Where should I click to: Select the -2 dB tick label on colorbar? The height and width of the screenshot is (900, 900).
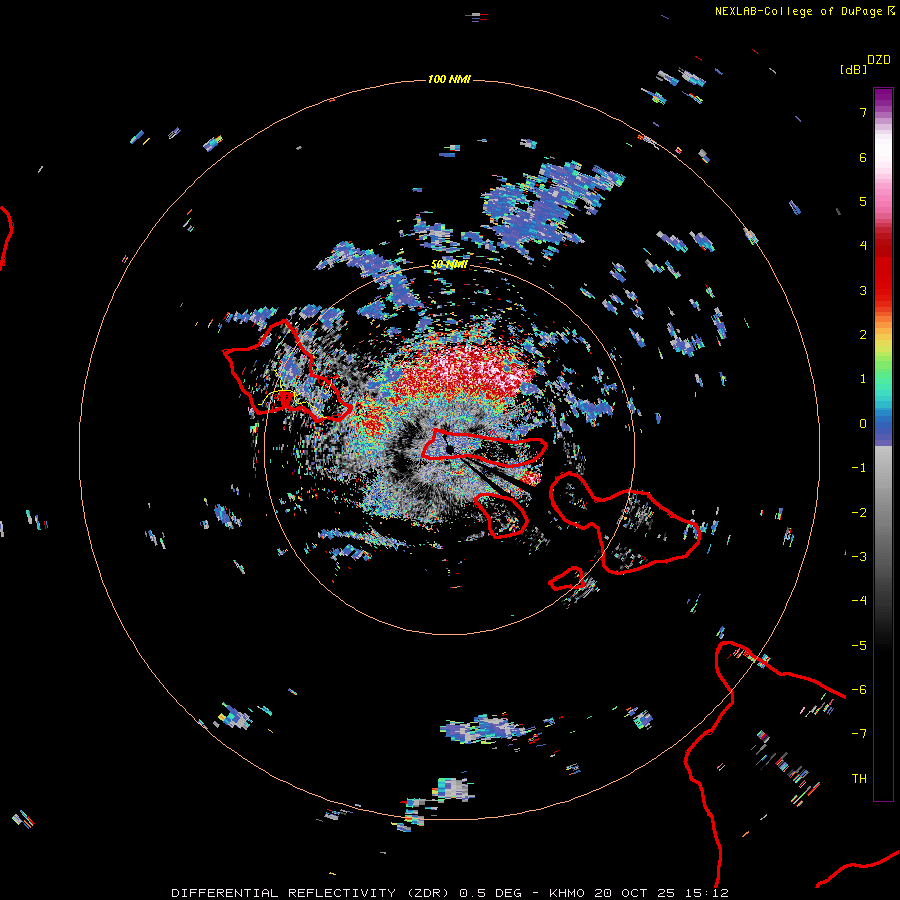pos(859,513)
